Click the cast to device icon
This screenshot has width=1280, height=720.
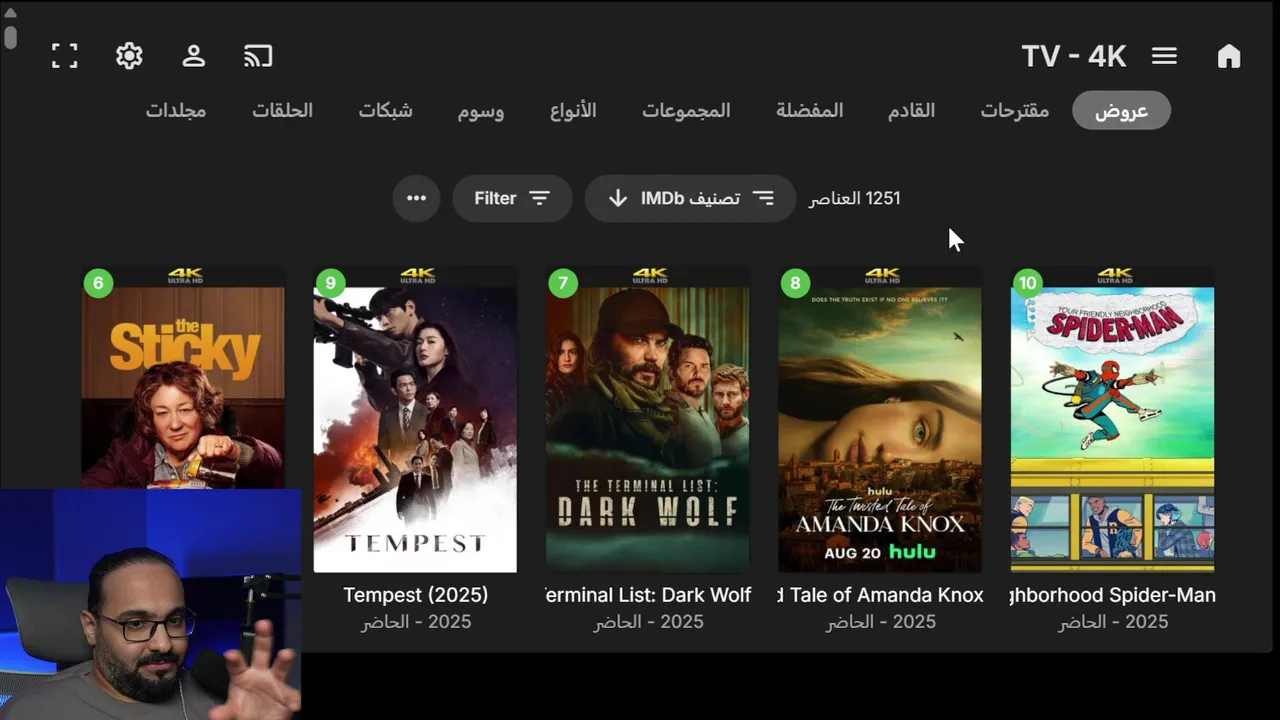pos(258,56)
